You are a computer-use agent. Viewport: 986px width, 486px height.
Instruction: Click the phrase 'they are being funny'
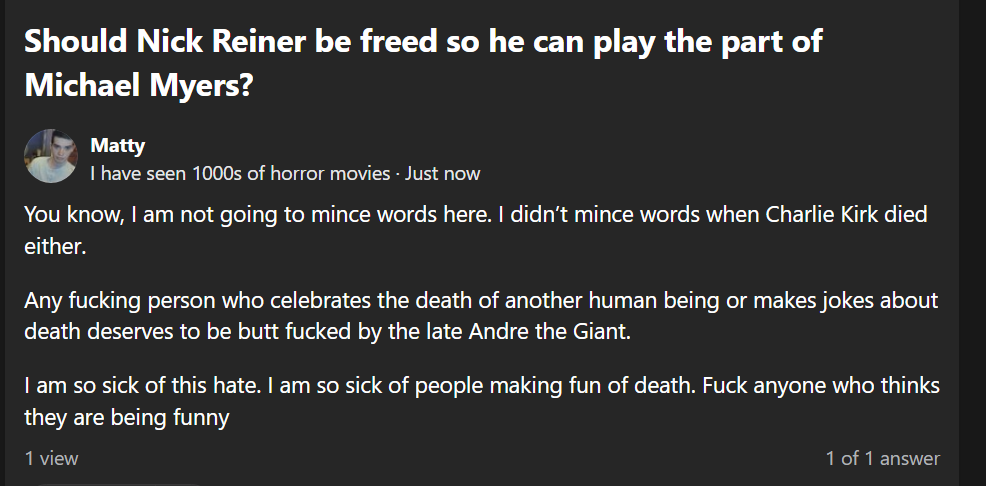(127, 417)
